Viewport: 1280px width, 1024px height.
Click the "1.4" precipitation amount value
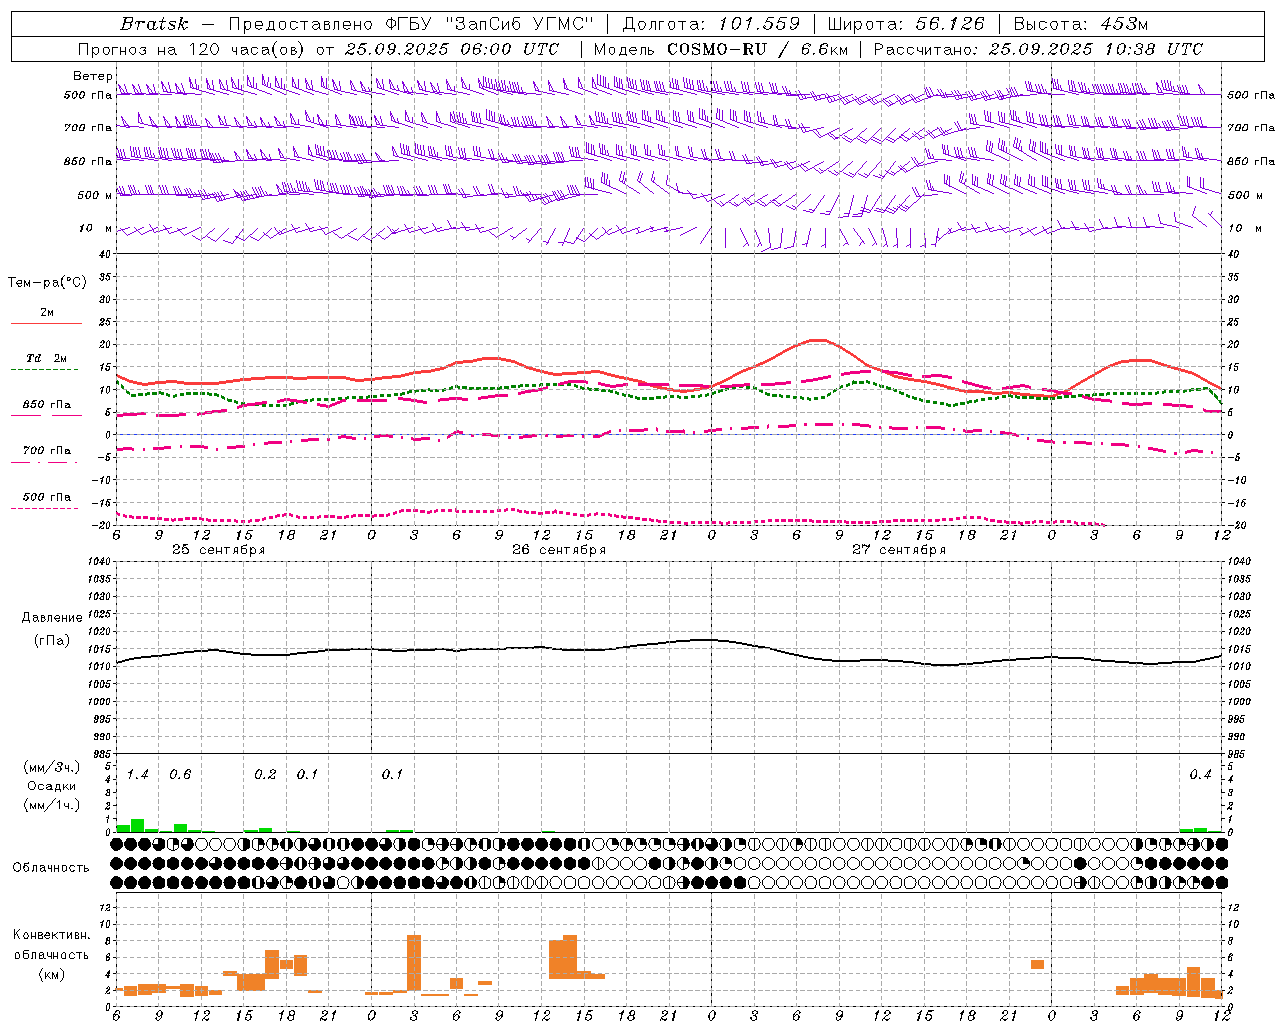(138, 775)
